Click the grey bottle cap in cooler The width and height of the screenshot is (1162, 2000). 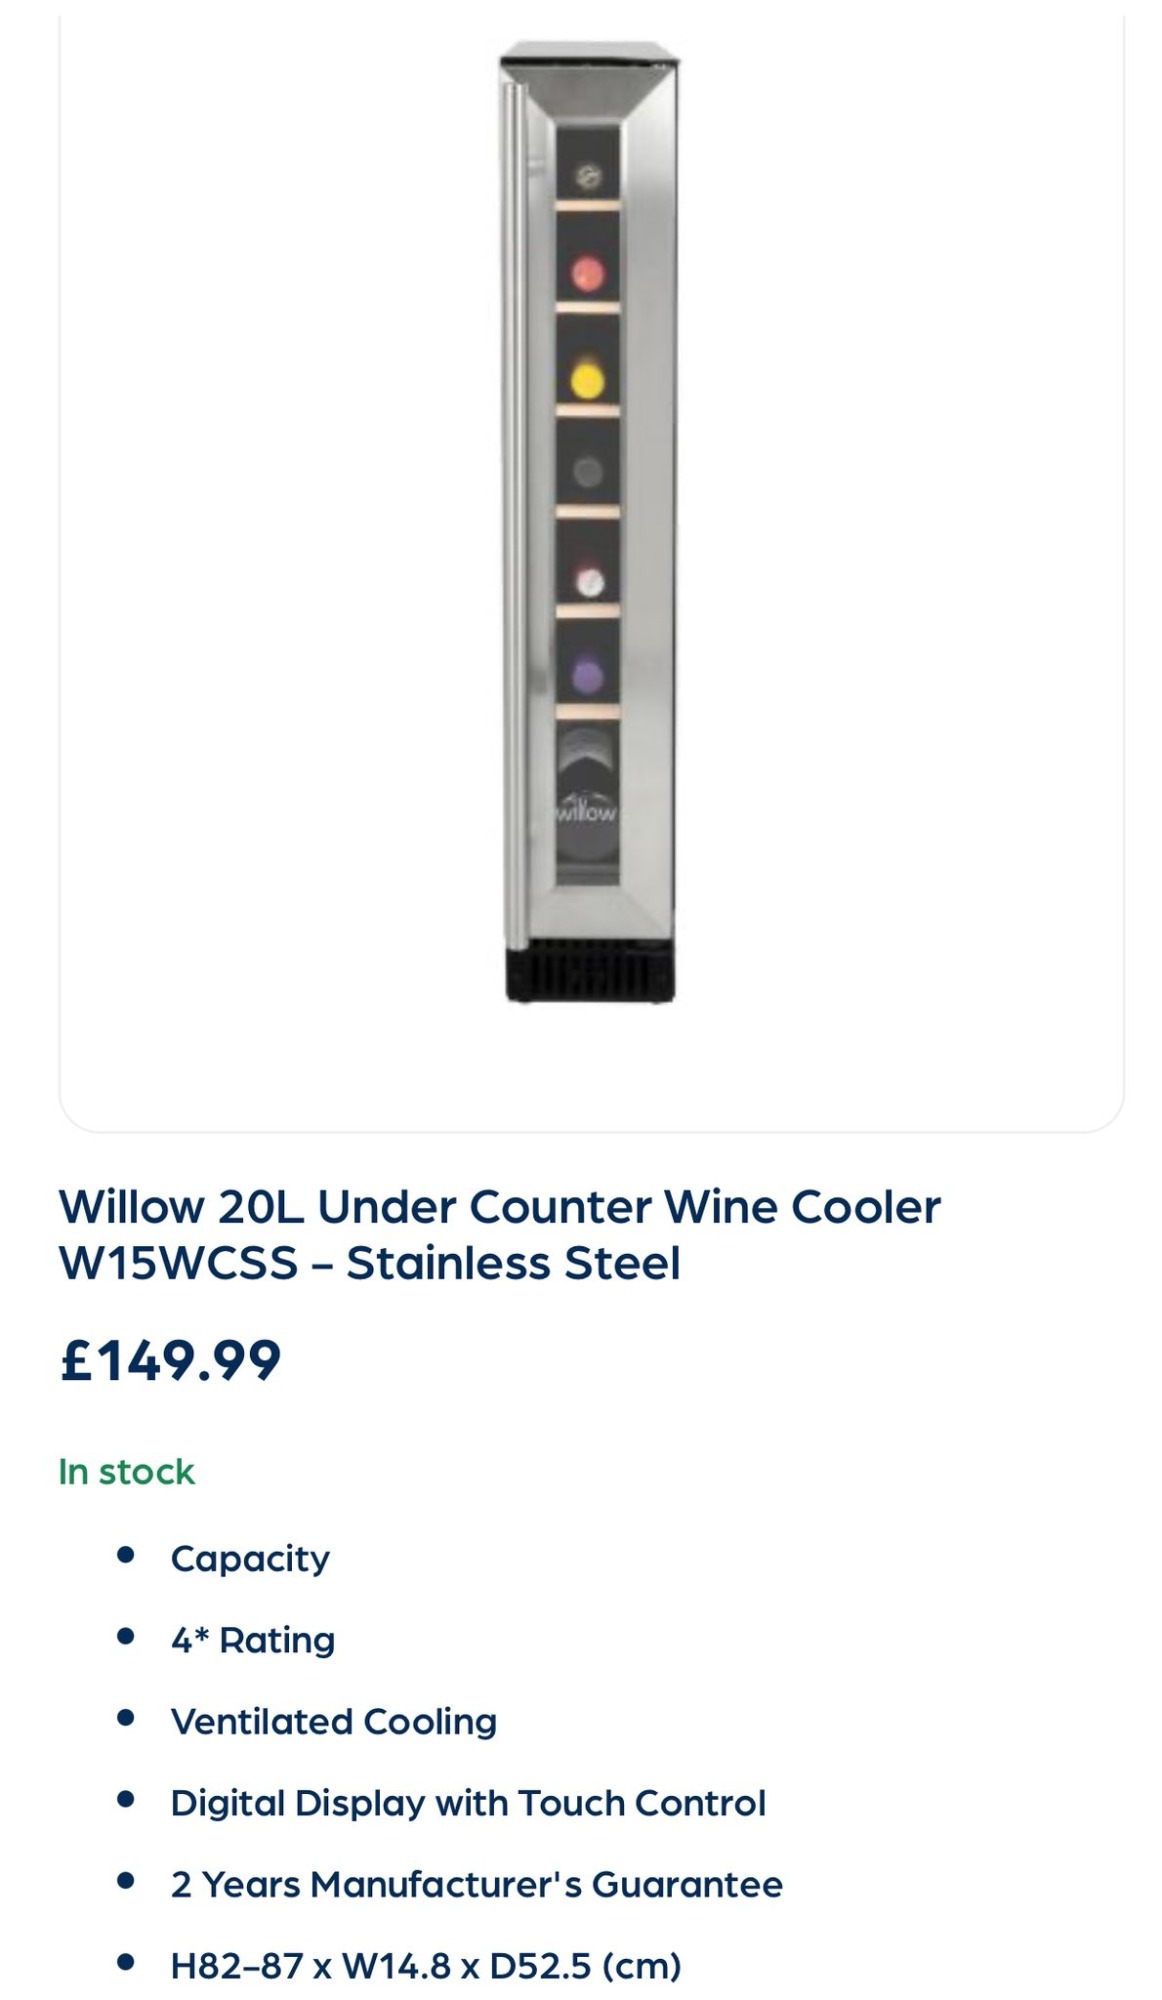pos(588,471)
